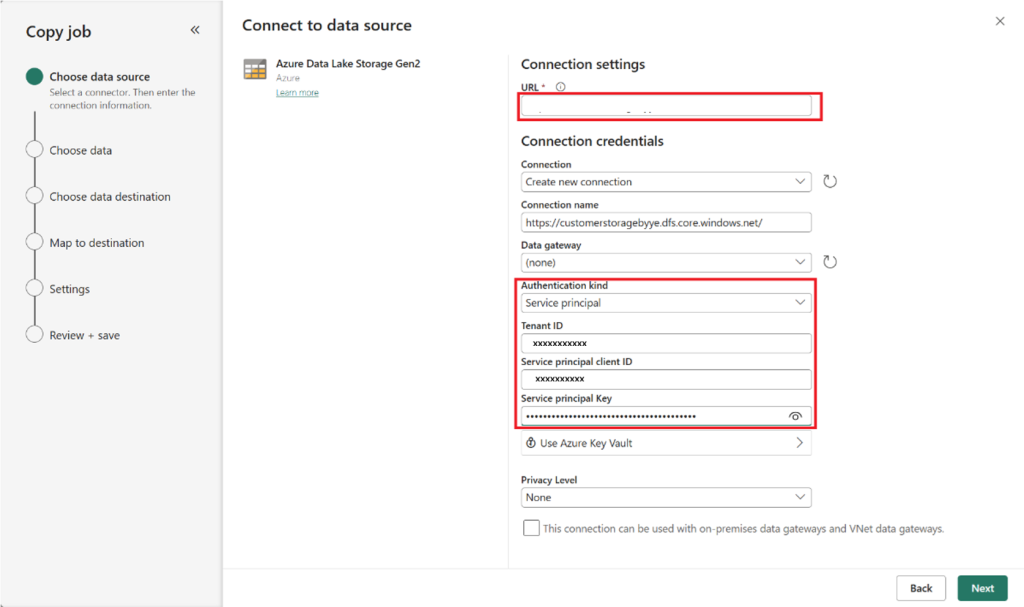Viewport: 1024px width, 607px height.
Task: Expand the Privacy Level dropdown
Action: pyautogui.click(x=665, y=497)
